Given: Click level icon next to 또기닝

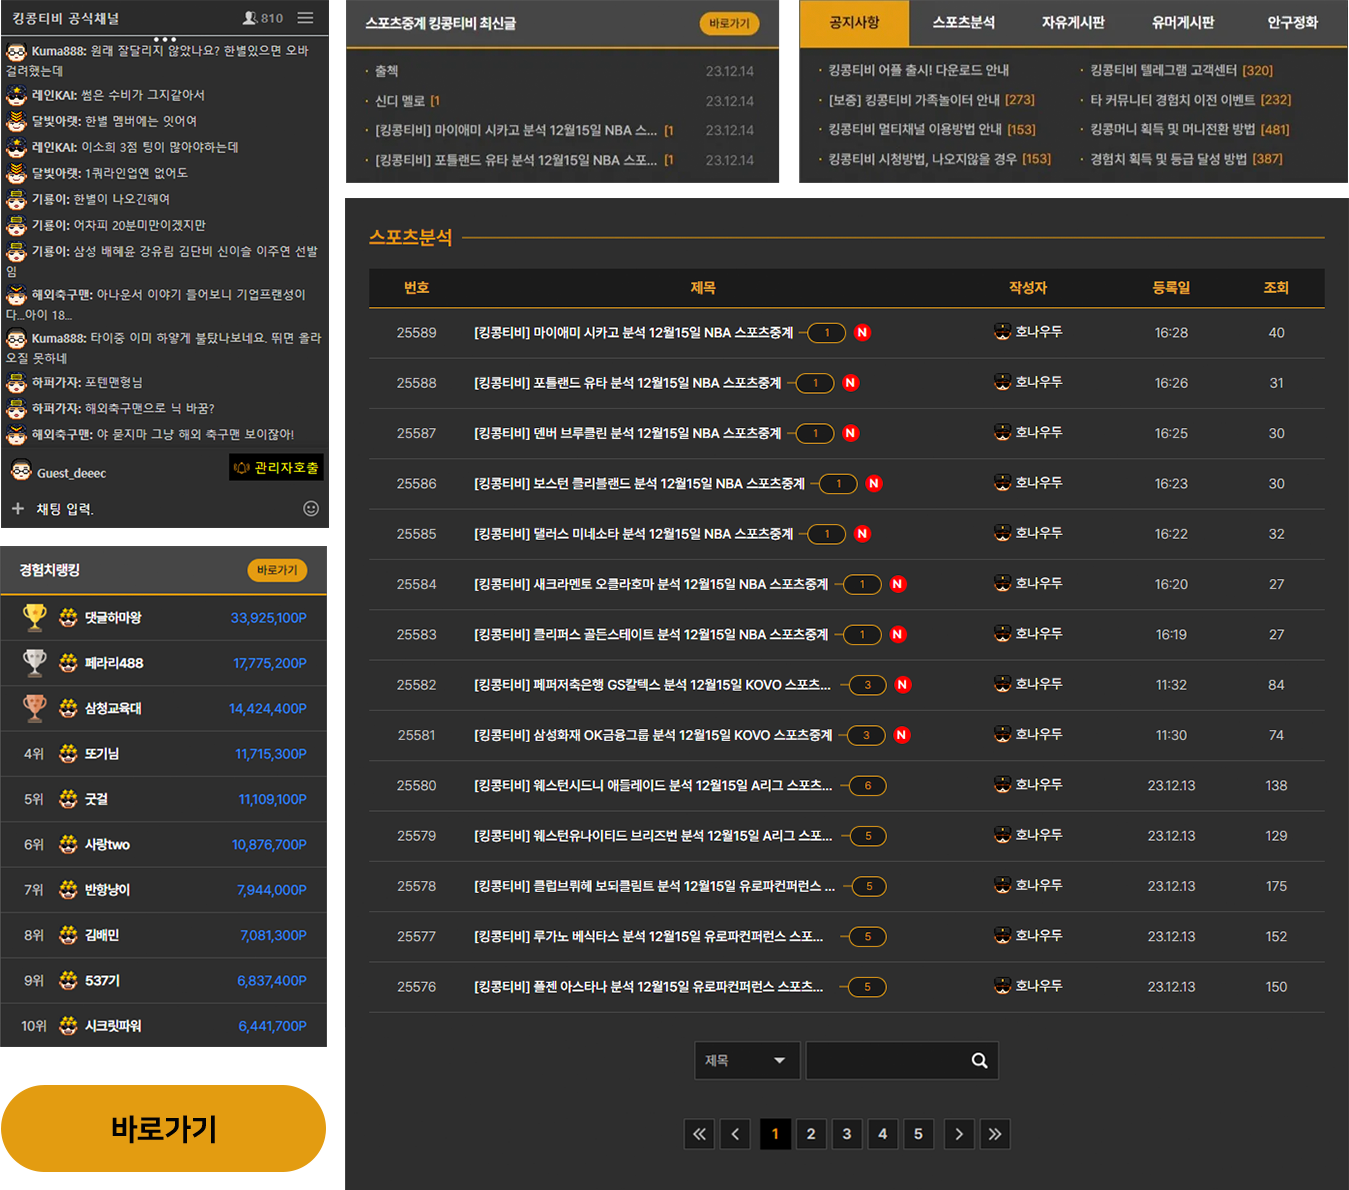Looking at the screenshot, I should point(68,754).
